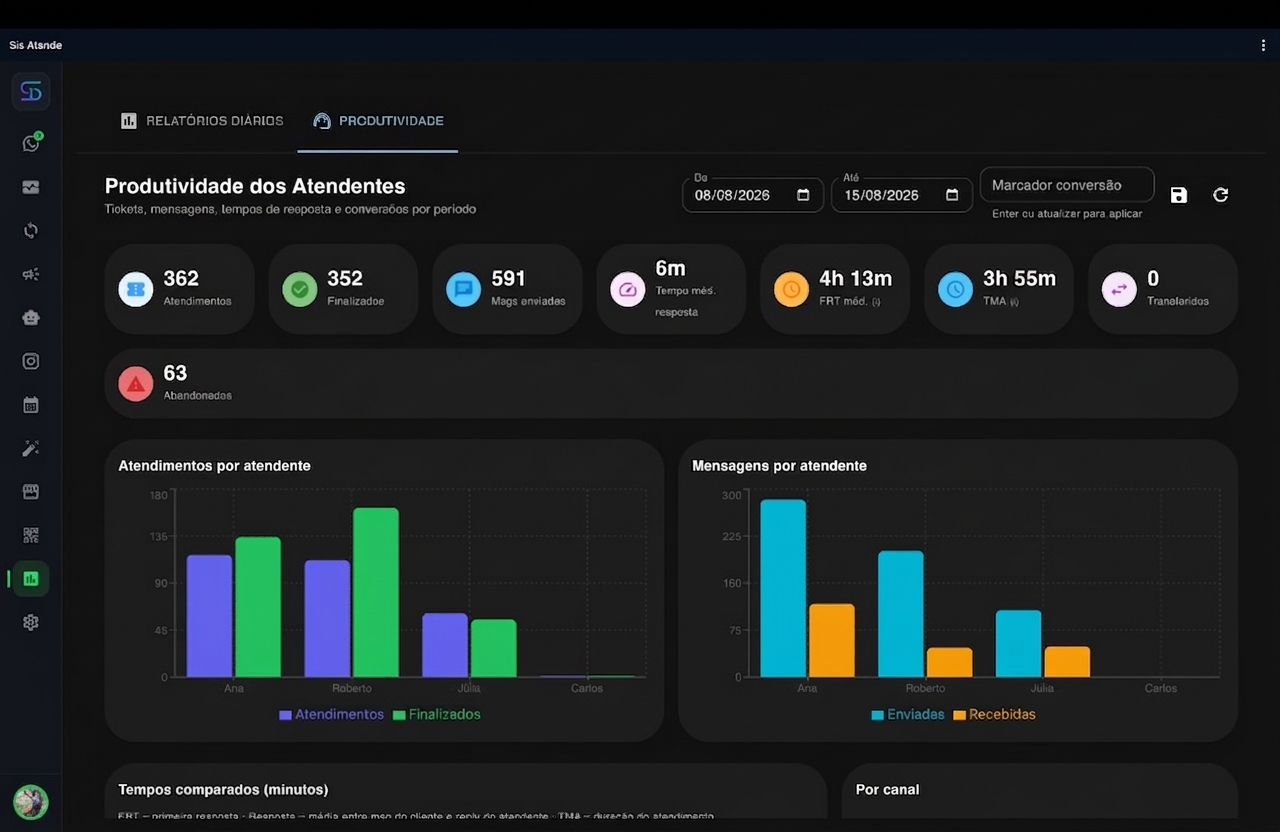Click the save floppy disk icon
Image resolution: width=1280 pixels, height=832 pixels.
tap(1179, 195)
